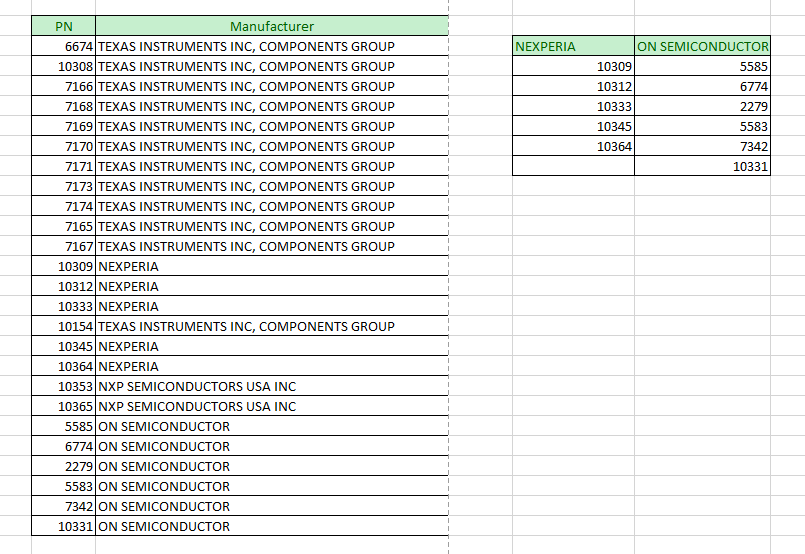The height and width of the screenshot is (554, 805).
Task: Click PN cell 10154
Action: tap(64, 327)
